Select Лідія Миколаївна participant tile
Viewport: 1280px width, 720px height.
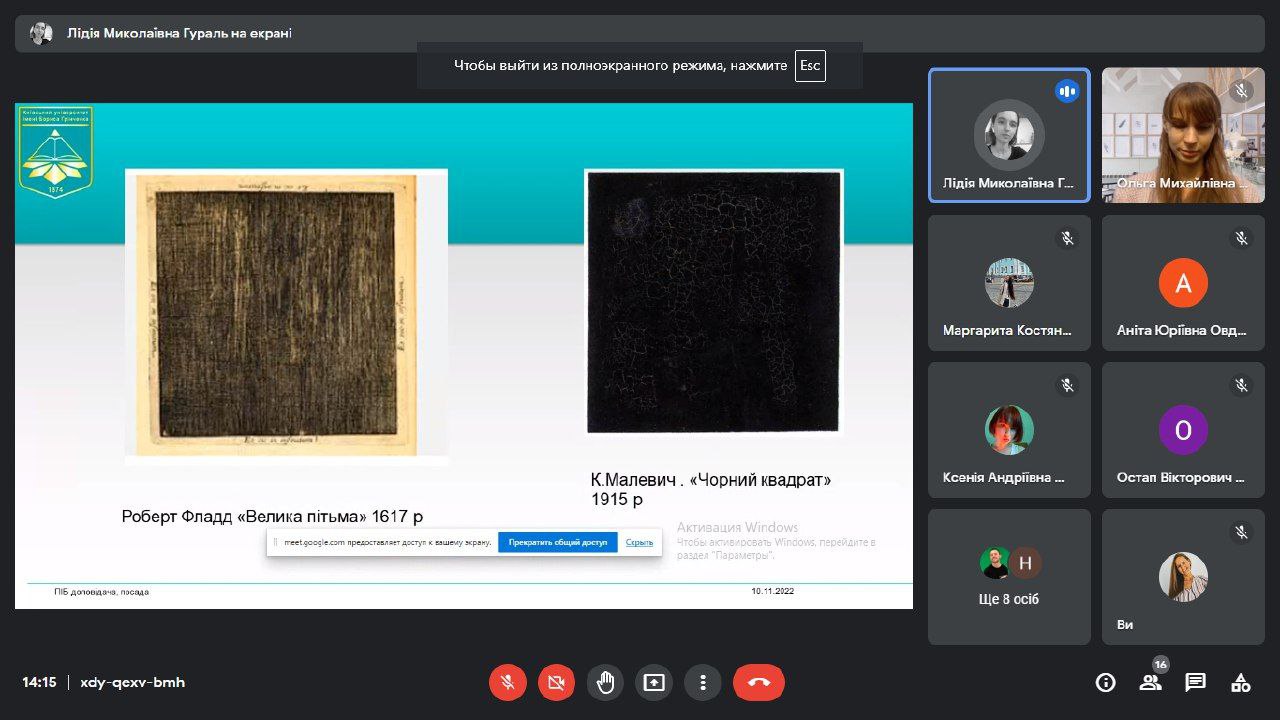pyautogui.click(x=1009, y=135)
